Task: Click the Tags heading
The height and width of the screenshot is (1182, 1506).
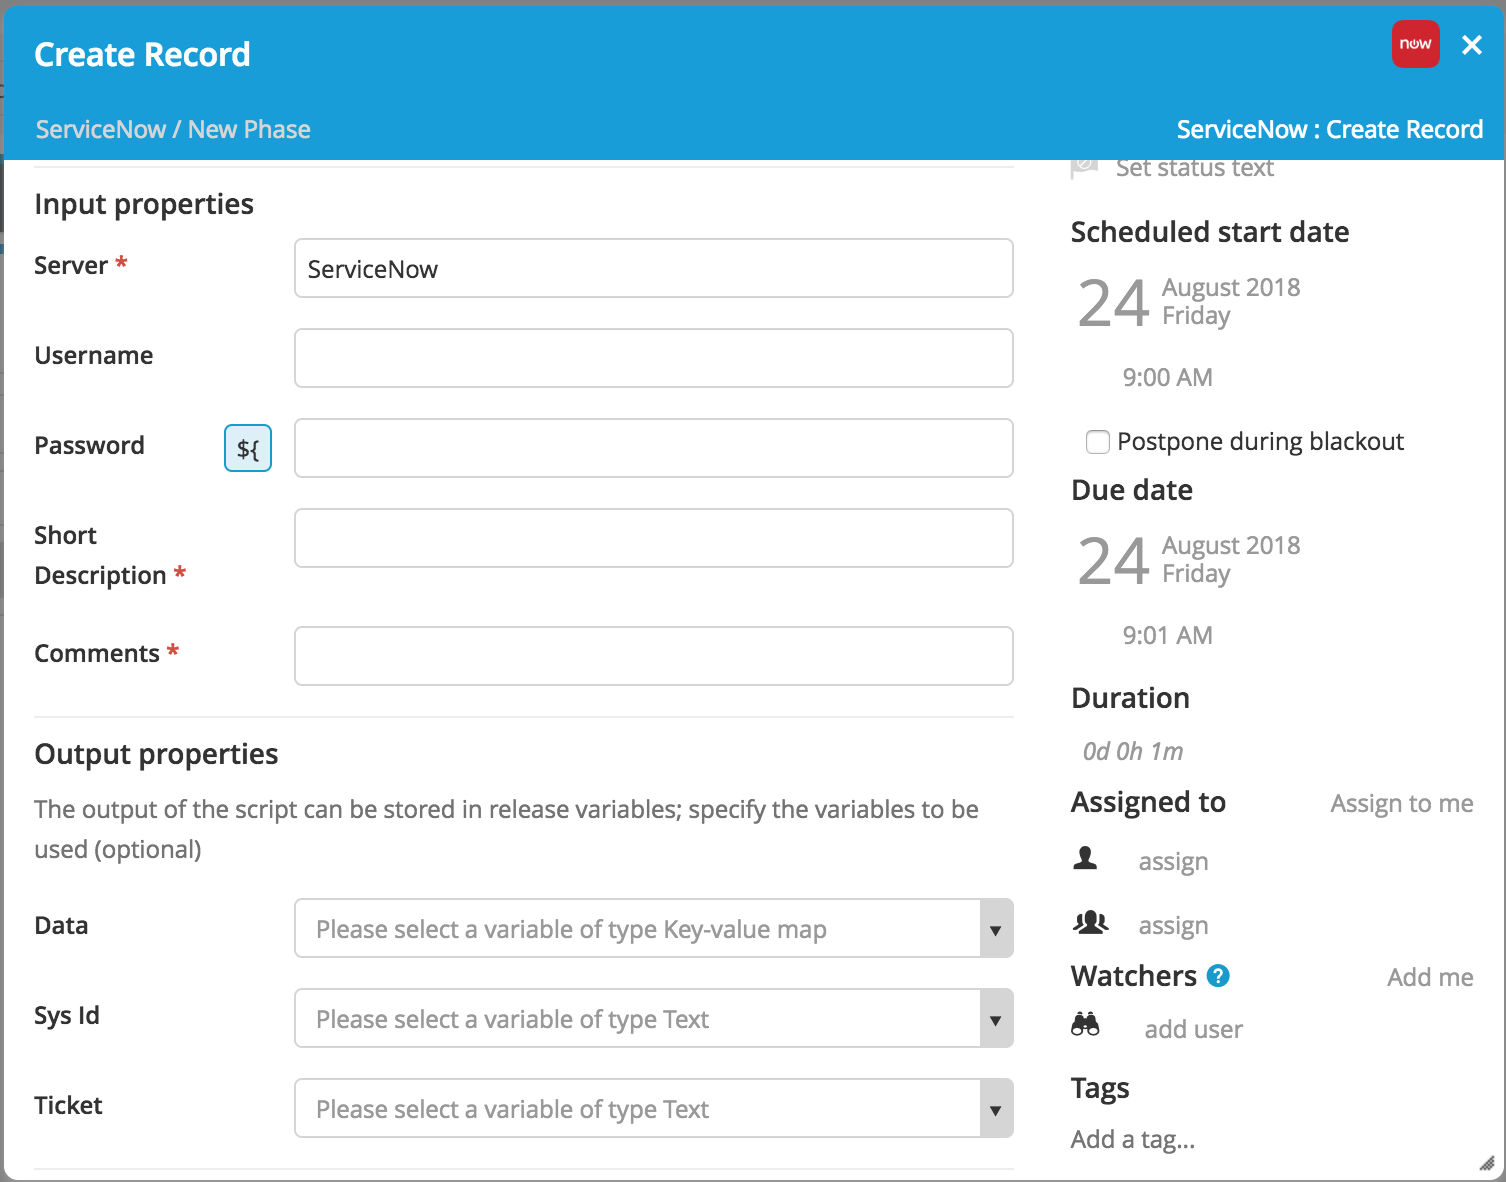Action: [1100, 1088]
